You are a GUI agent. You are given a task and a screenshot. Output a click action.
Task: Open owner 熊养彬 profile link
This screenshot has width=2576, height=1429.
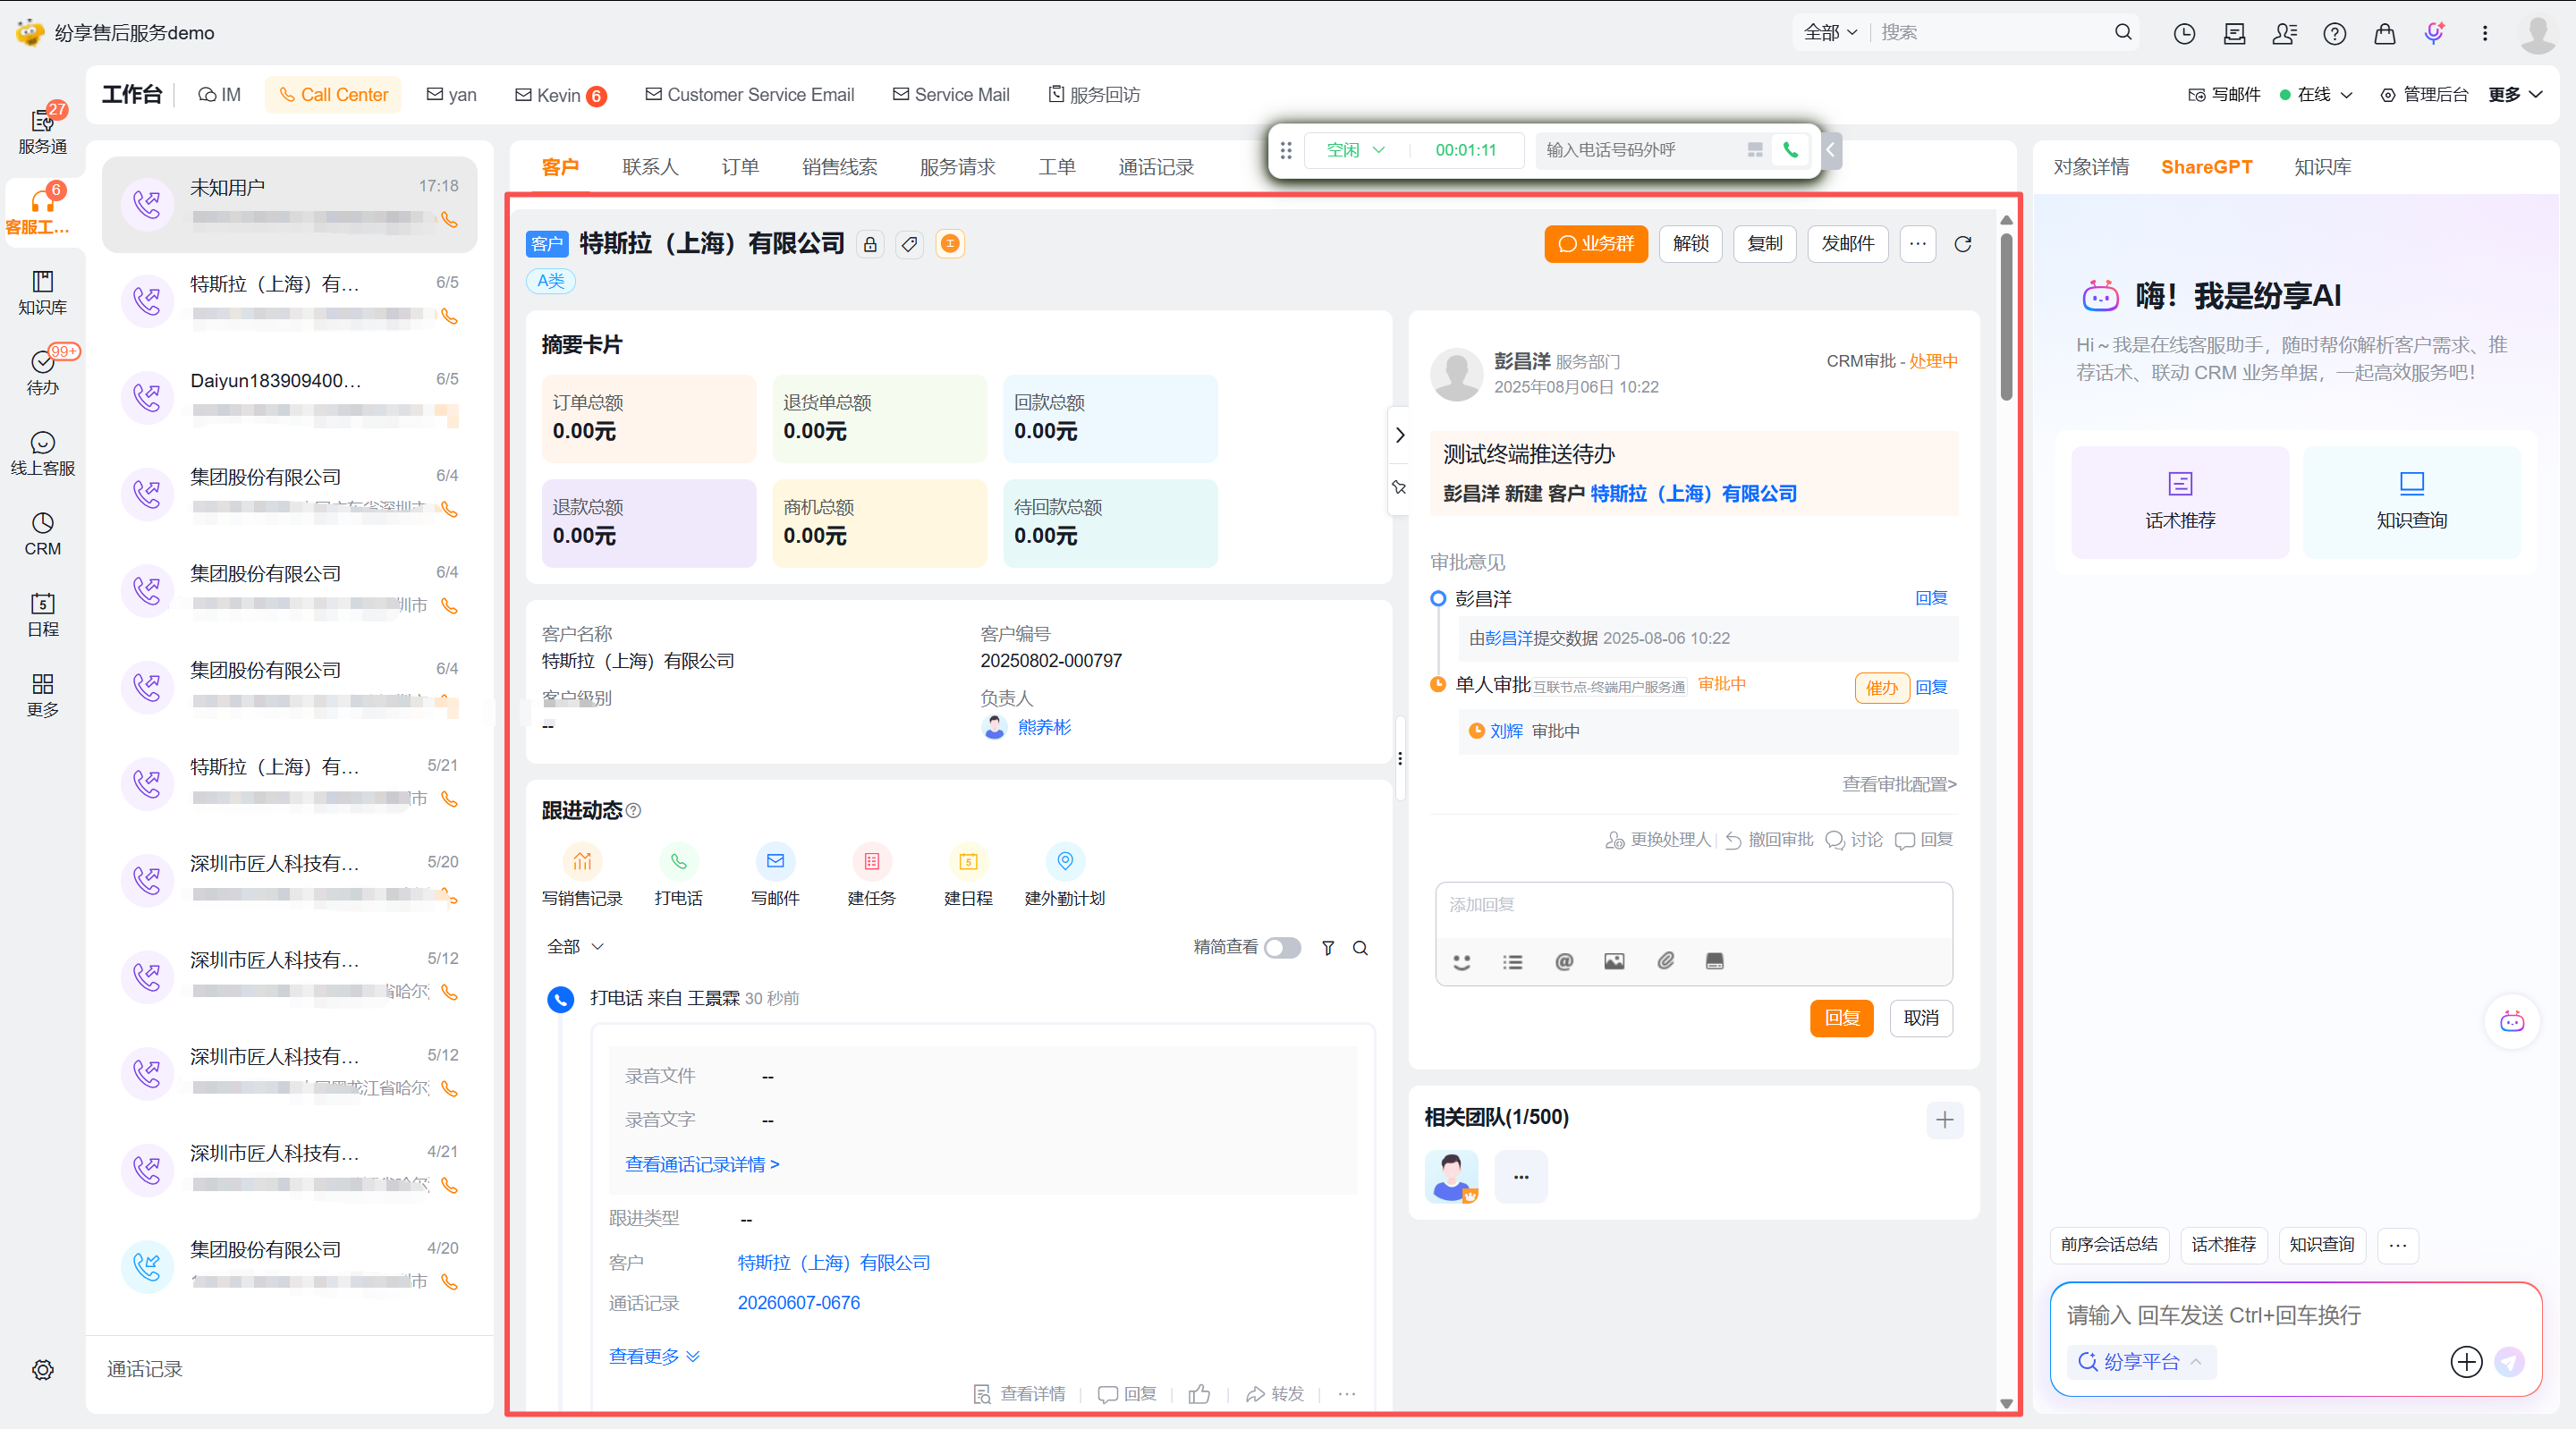(1044, 727)
